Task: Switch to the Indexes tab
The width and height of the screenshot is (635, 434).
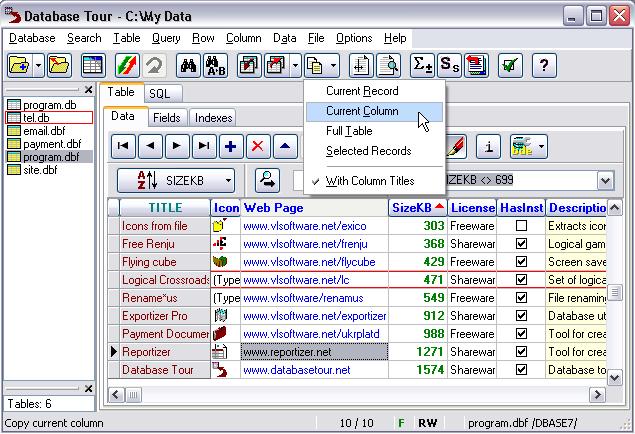Action: [213, 118]
